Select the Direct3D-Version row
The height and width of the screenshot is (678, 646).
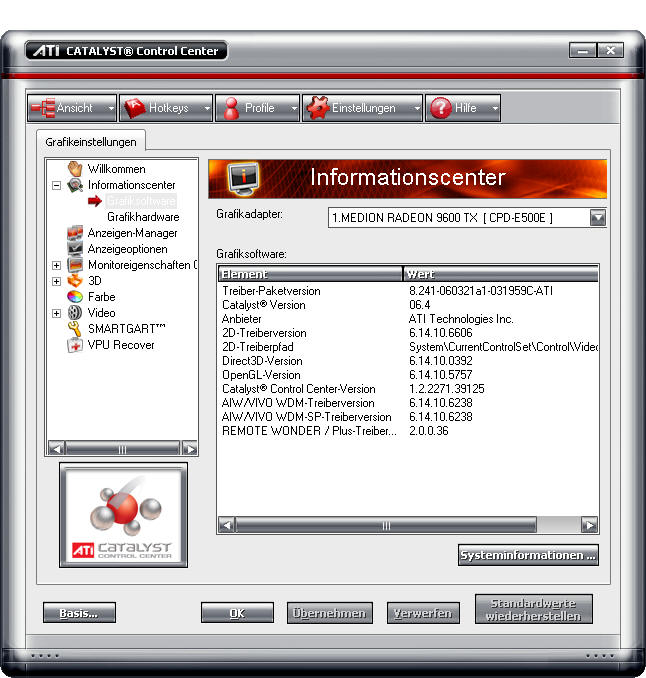(x=408, y=361)
